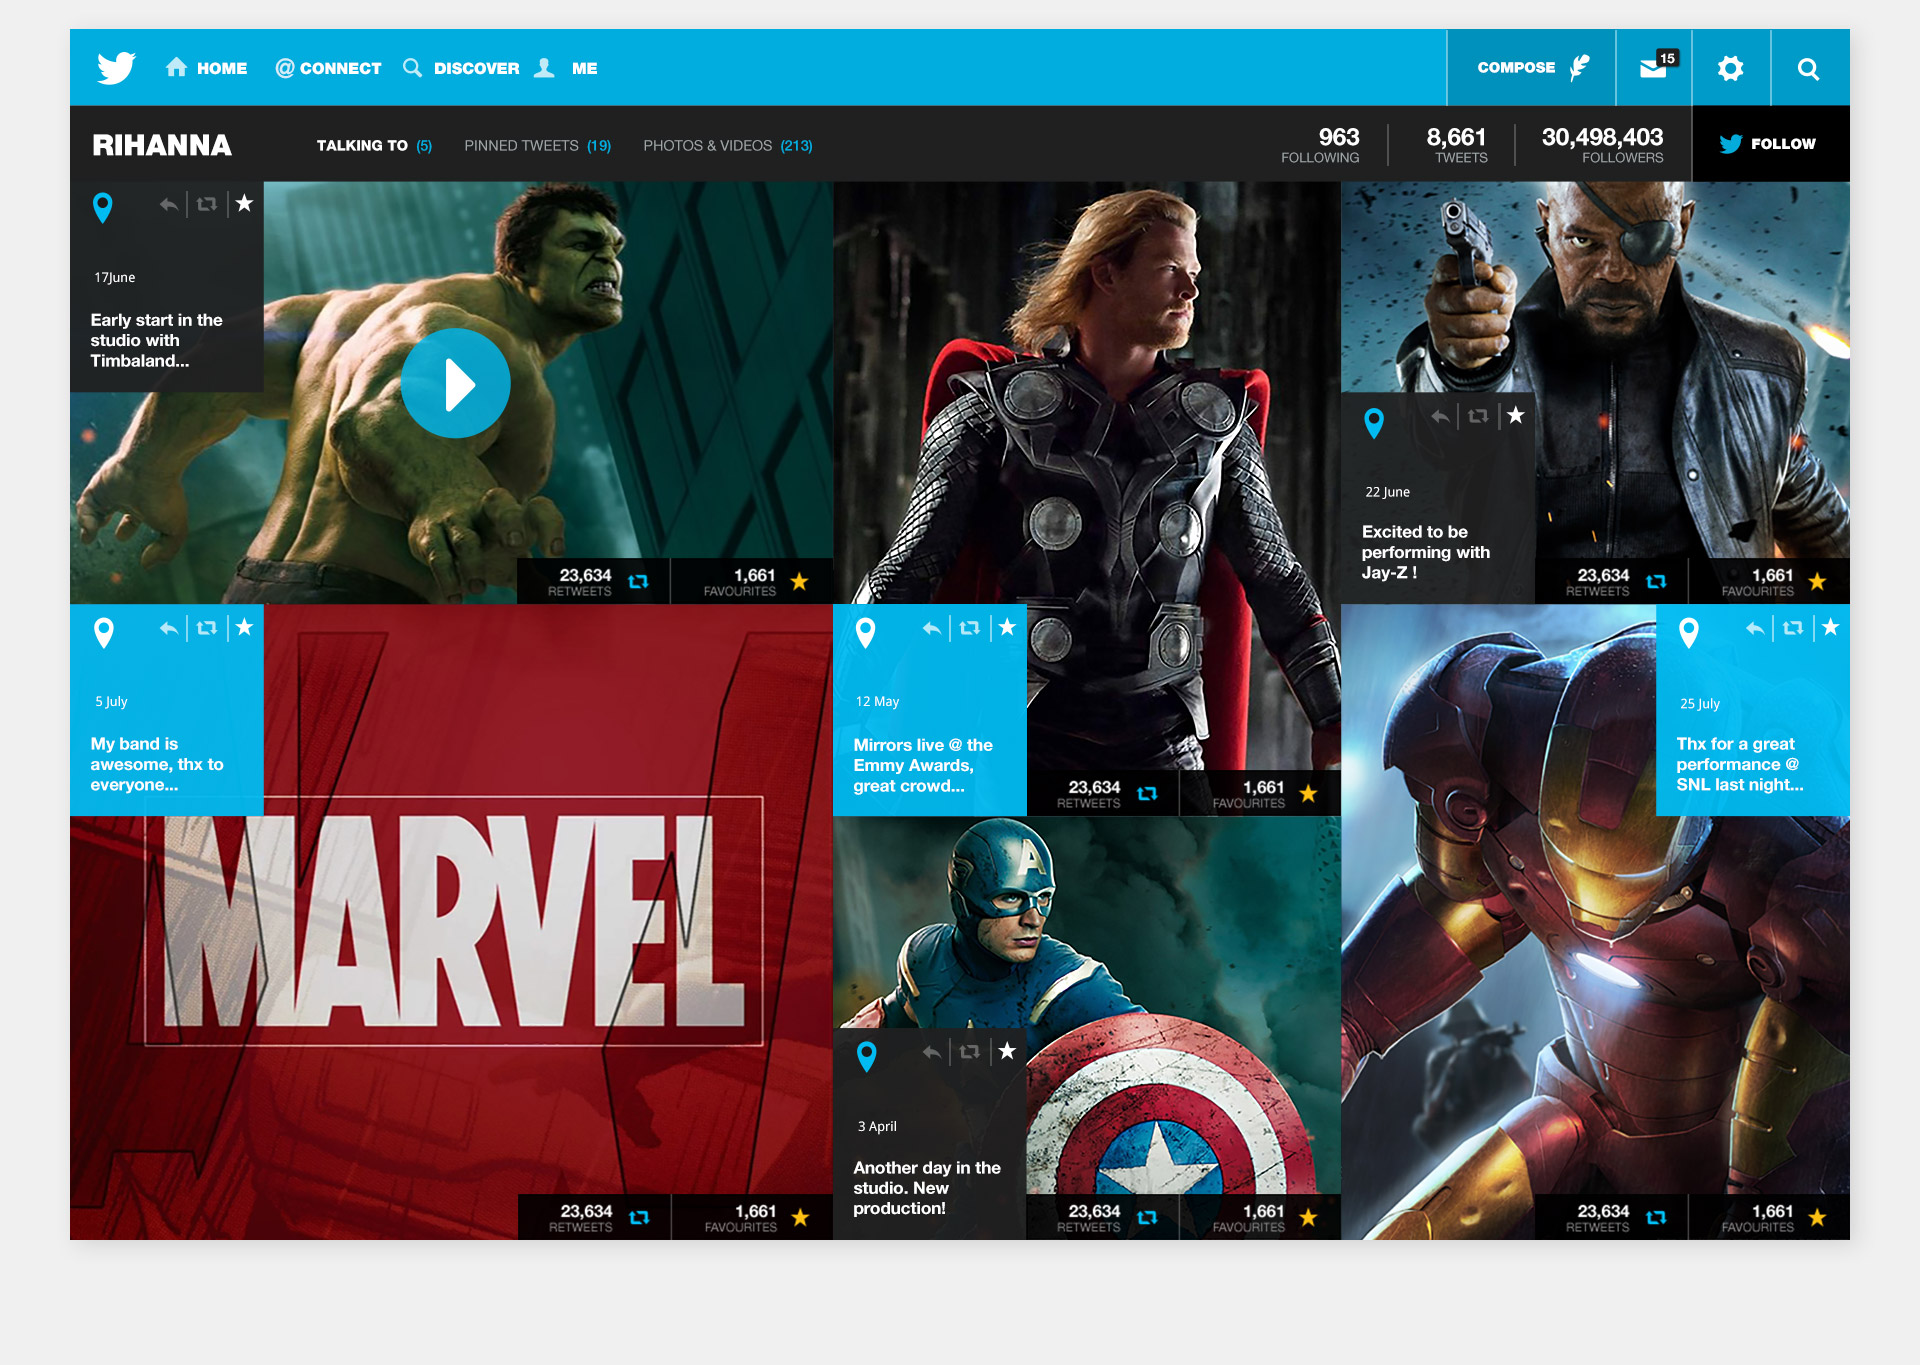This screenshot has width=1920, height=1365.
Task: Retweet the 'My band is awesome' tweet
Action: click(x=207, y=628)
